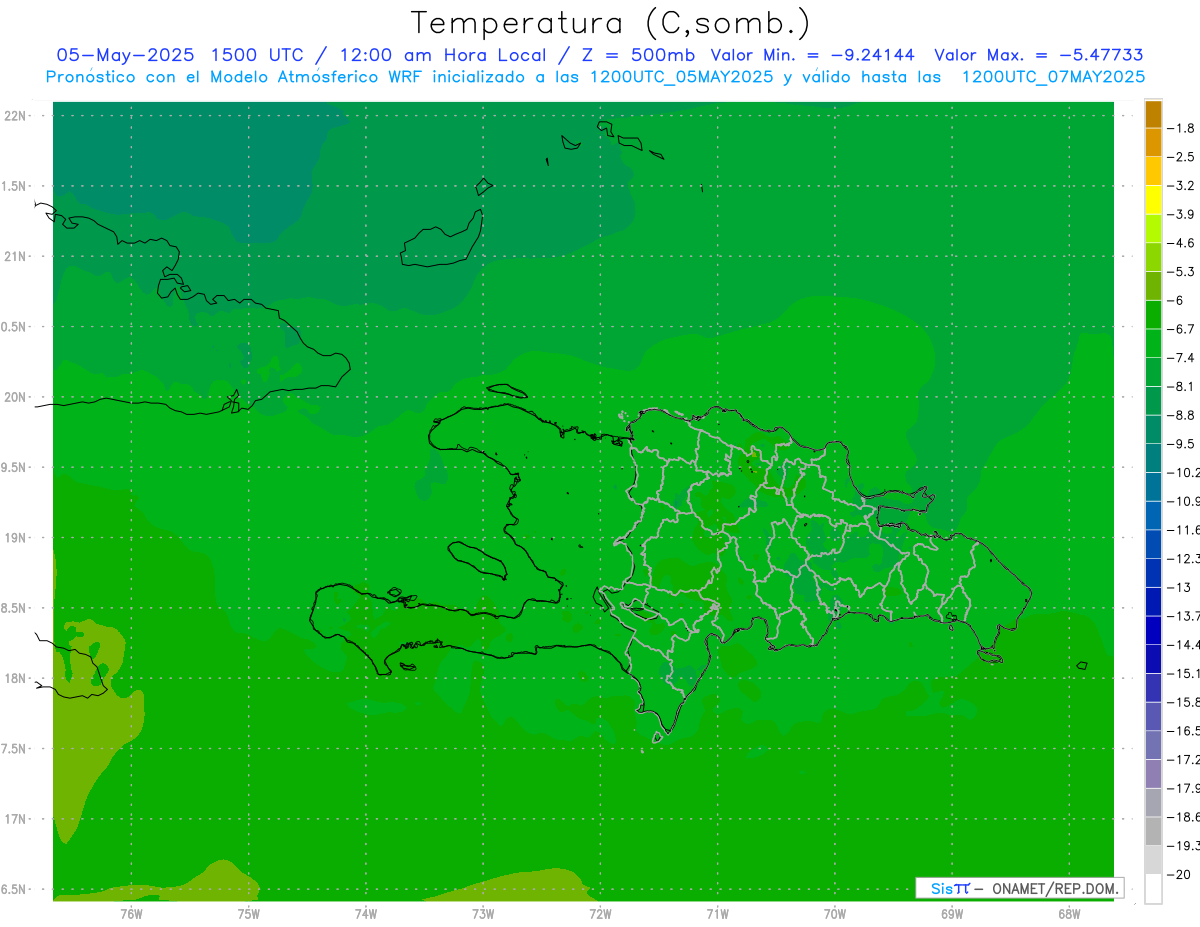Viewport: 1200px width, 927px height.
Task: Click the -4.6 colorbar value label
Action: (1183, 243)
